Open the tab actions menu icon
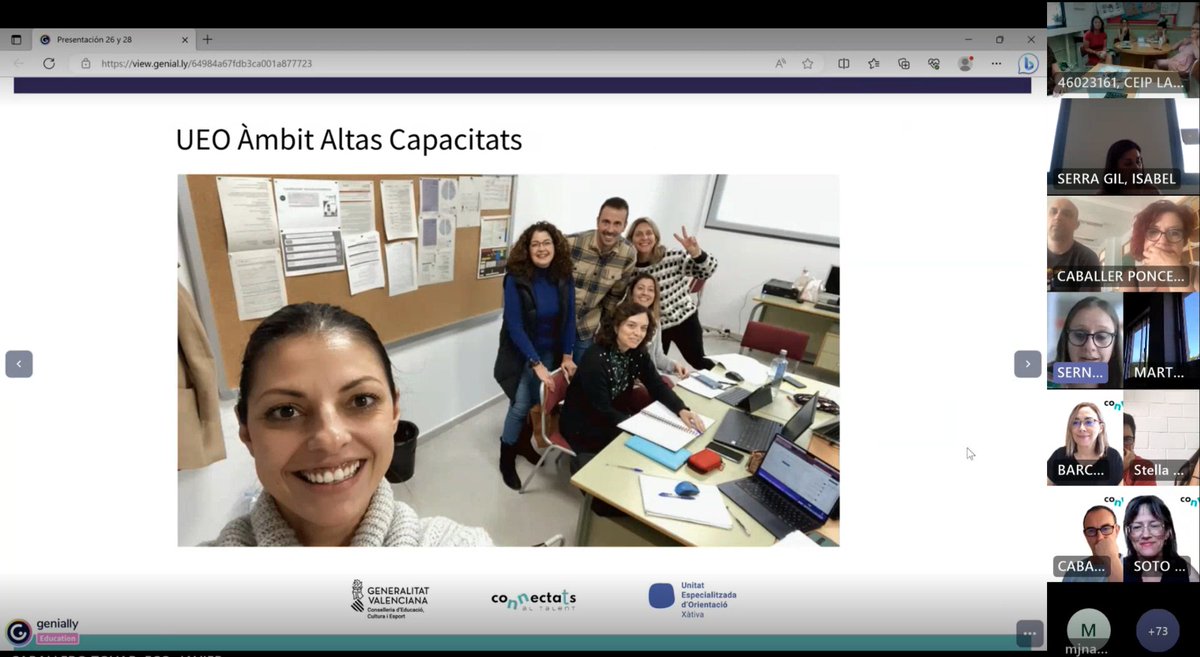 tap(16, 40)
